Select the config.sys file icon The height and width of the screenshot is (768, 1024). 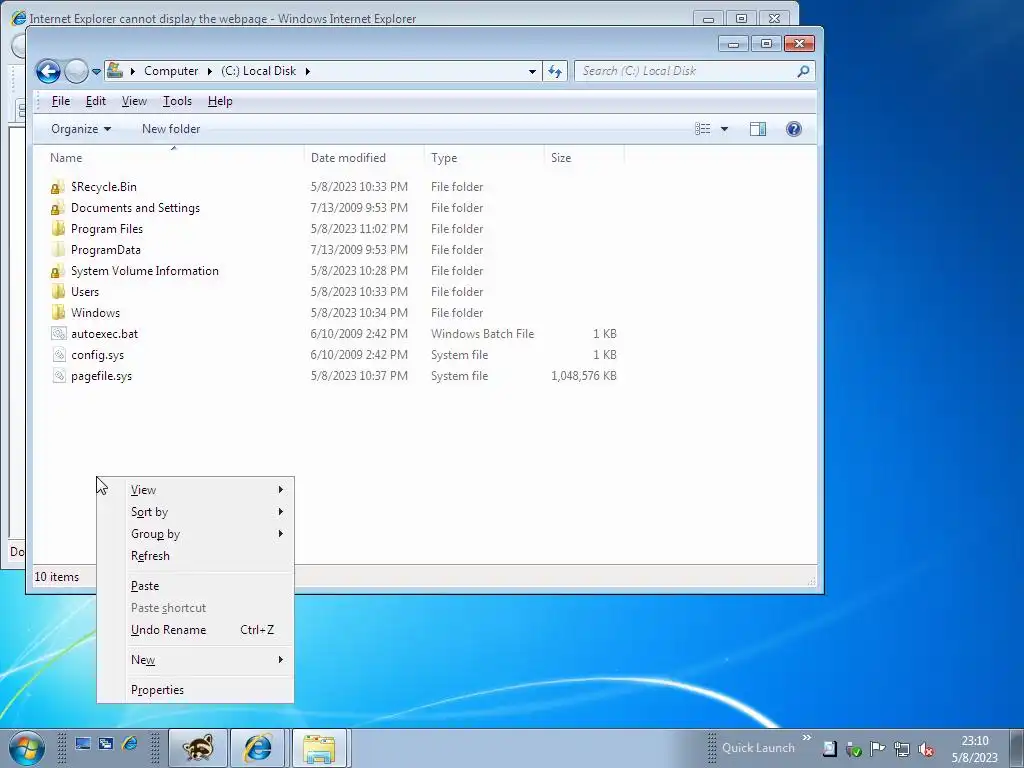tap(58, 355)
